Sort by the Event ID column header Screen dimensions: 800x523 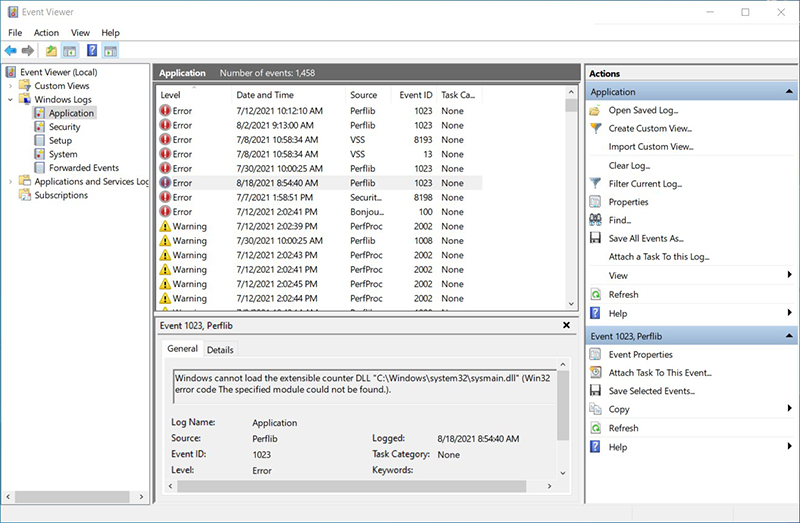[416, 95]
